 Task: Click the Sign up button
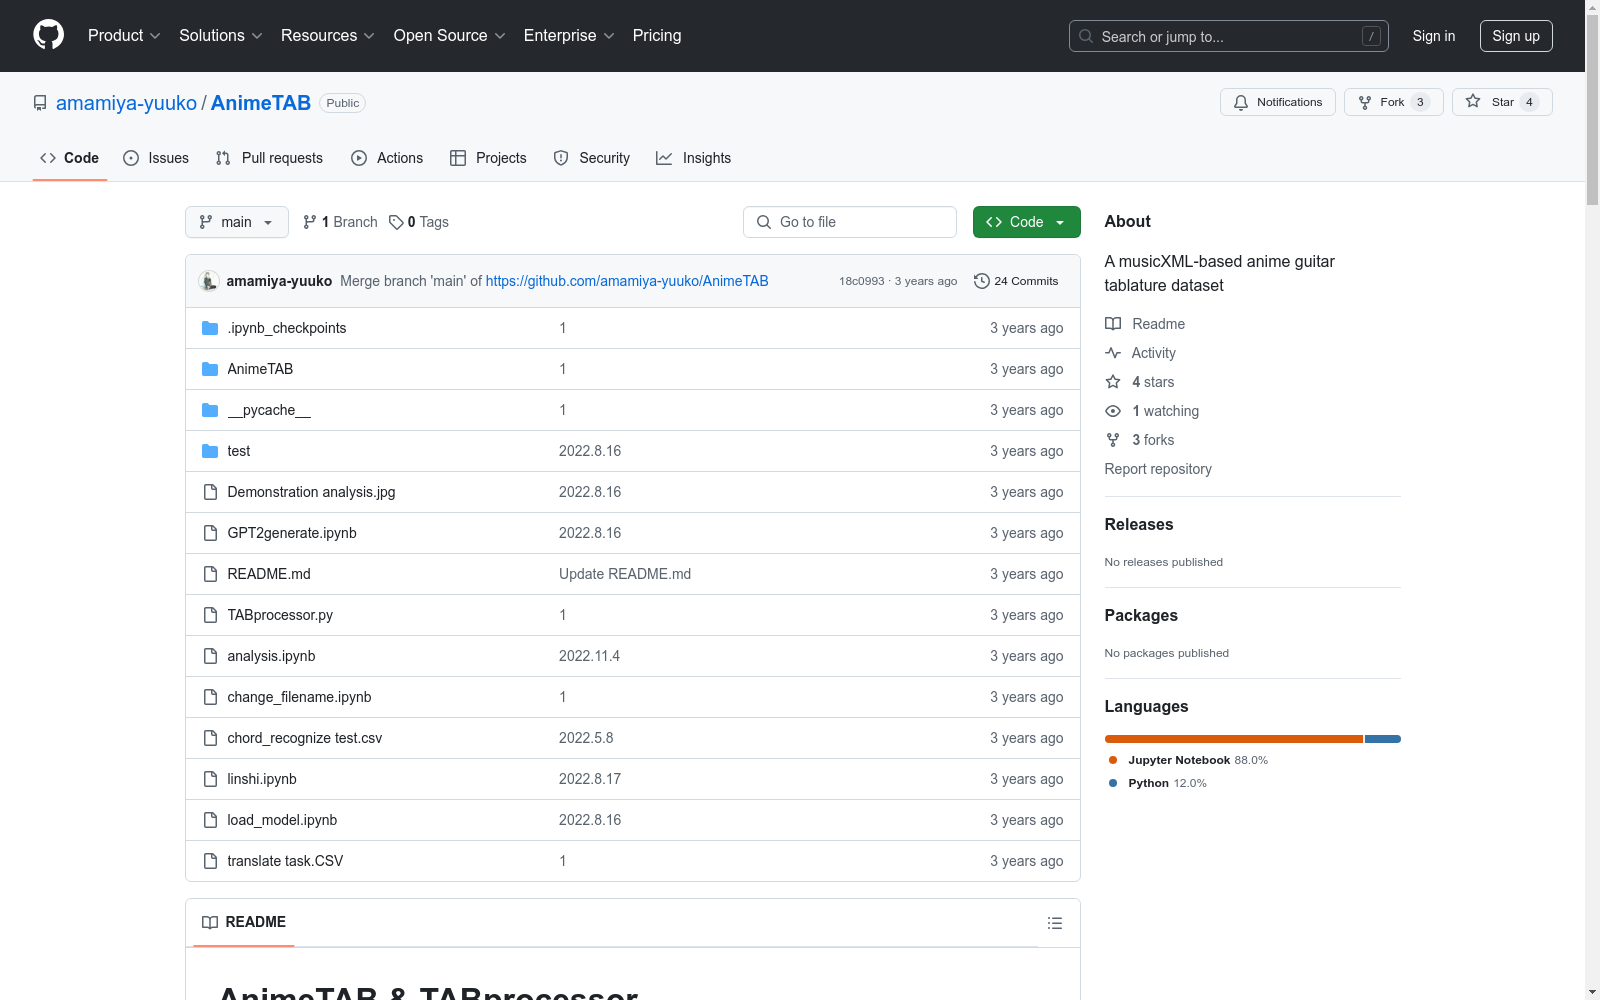(x=1516, y=36)
